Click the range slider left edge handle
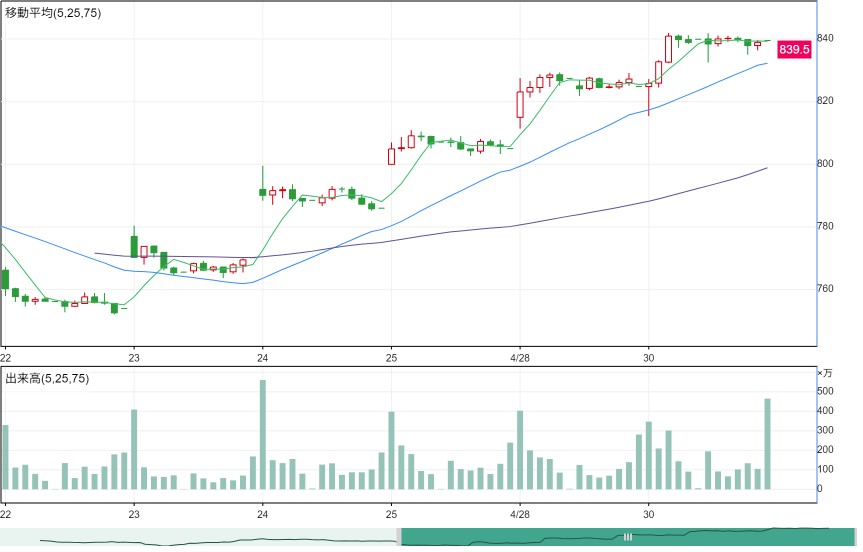 399,537
